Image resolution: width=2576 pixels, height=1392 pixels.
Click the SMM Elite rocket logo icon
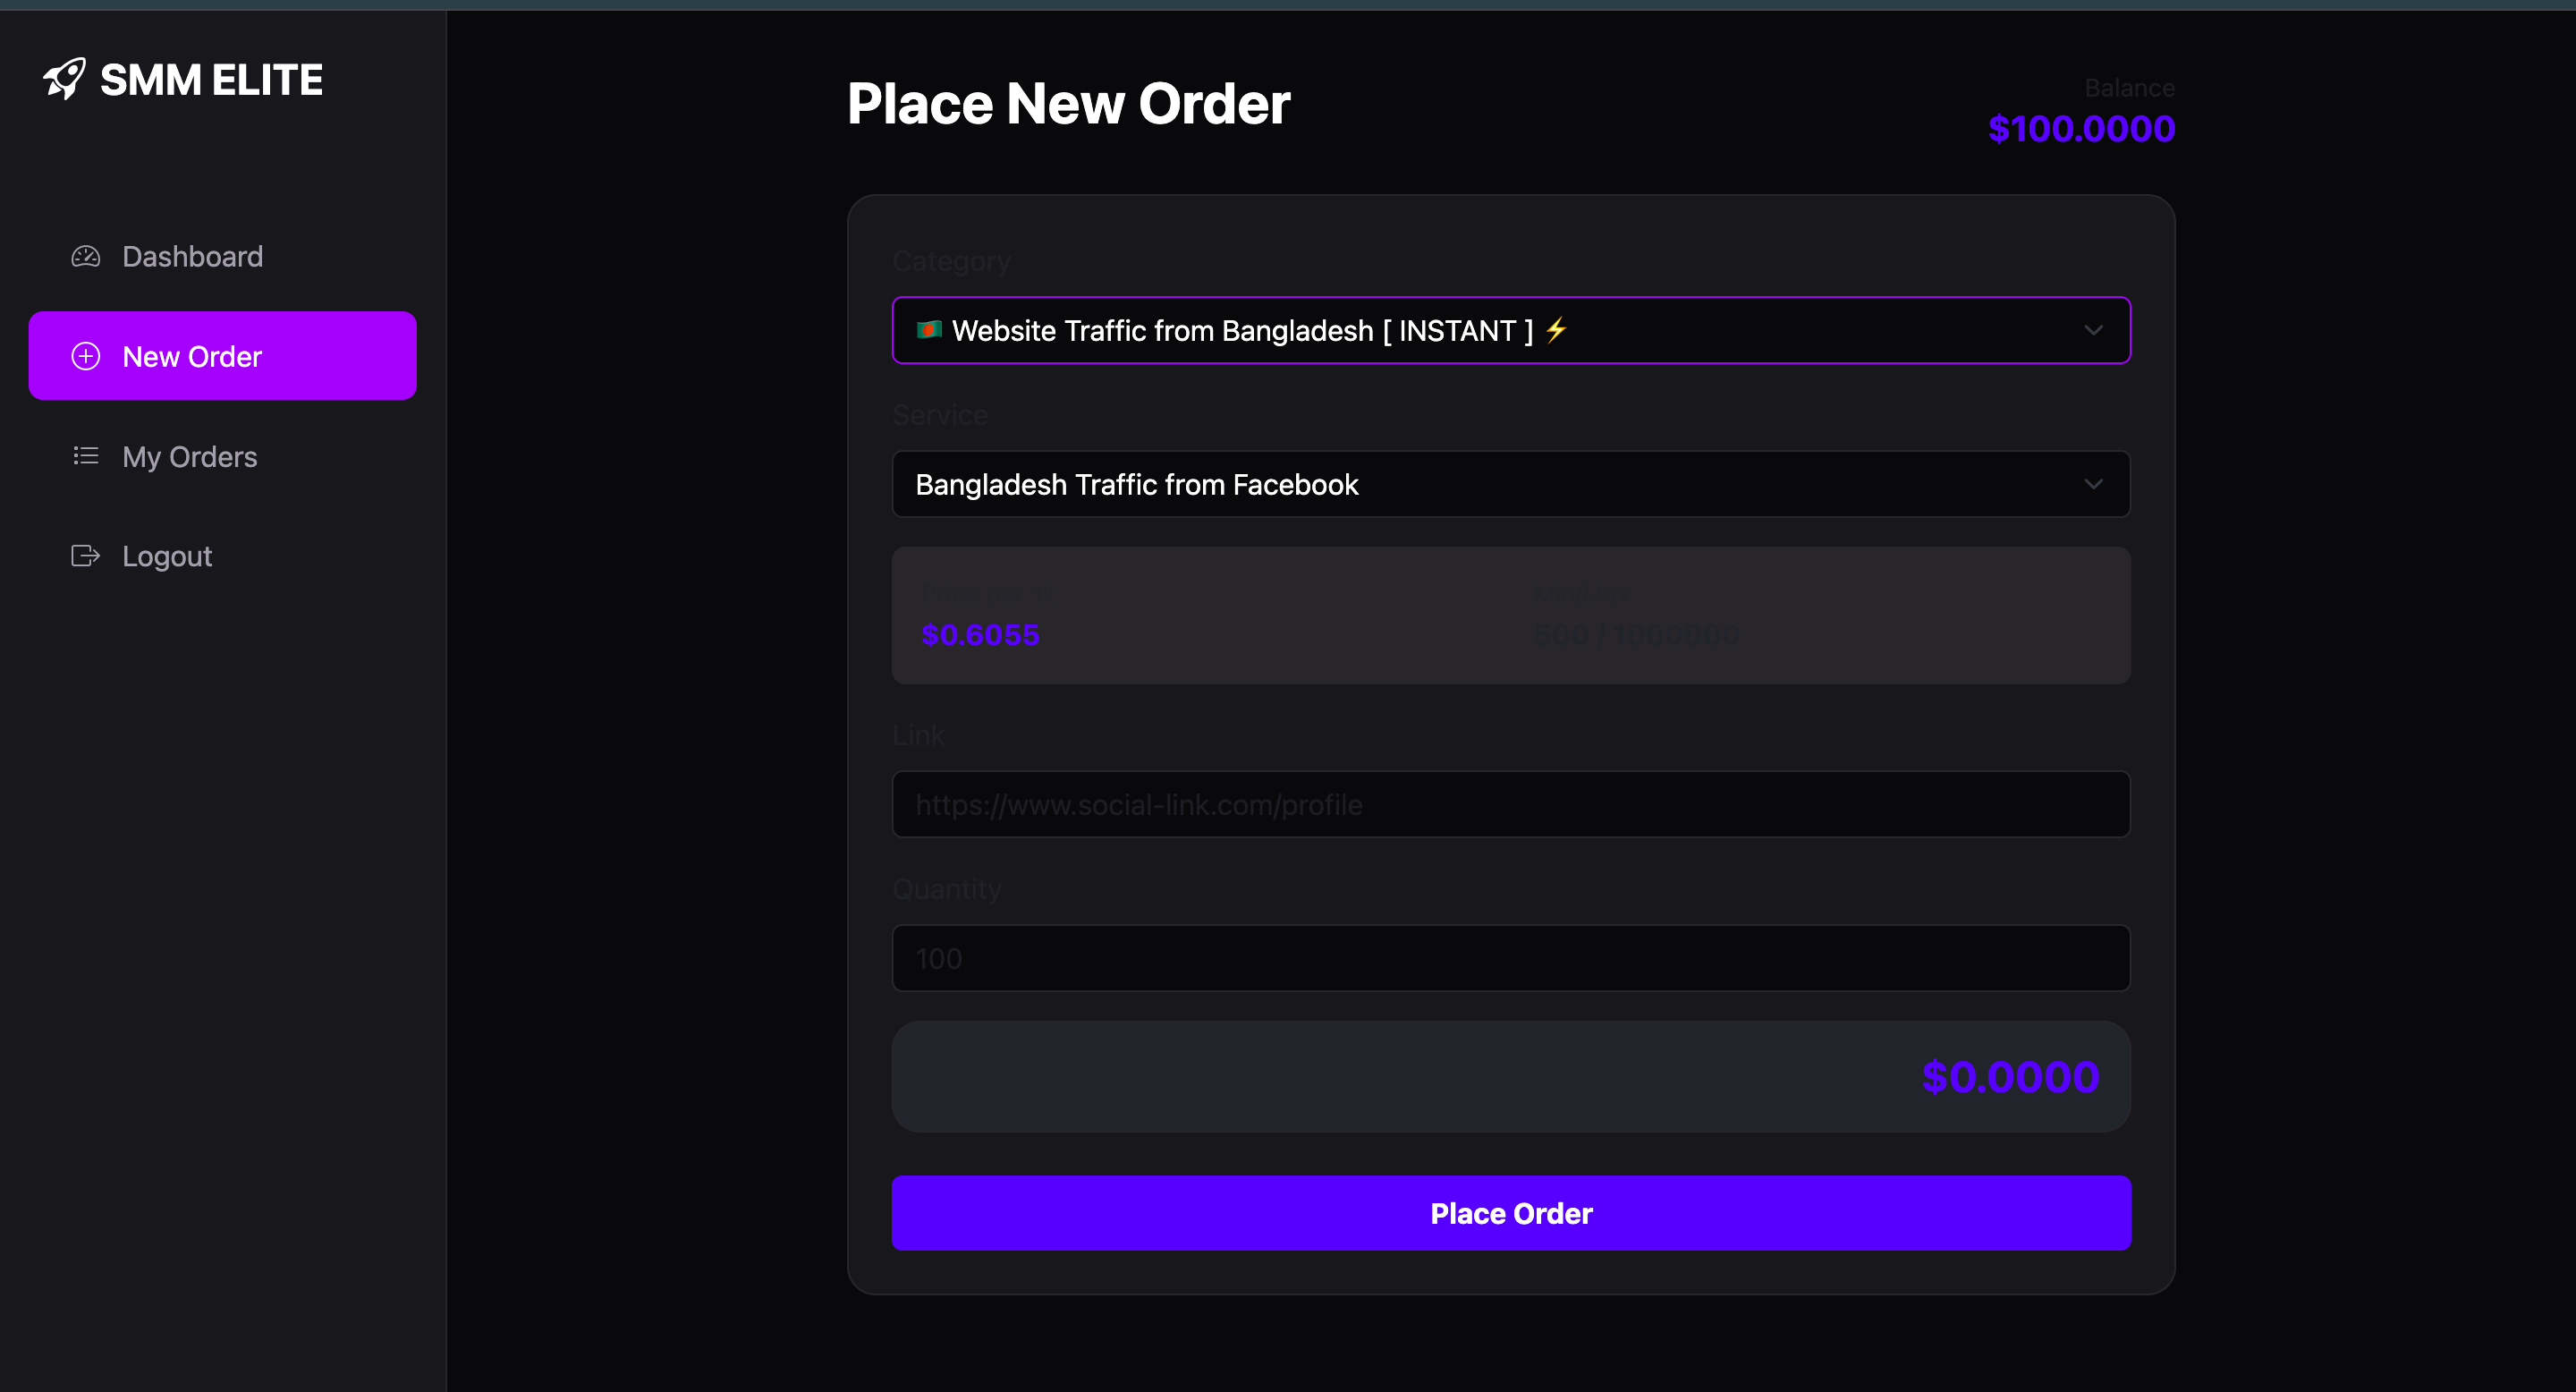click(65, 79)
